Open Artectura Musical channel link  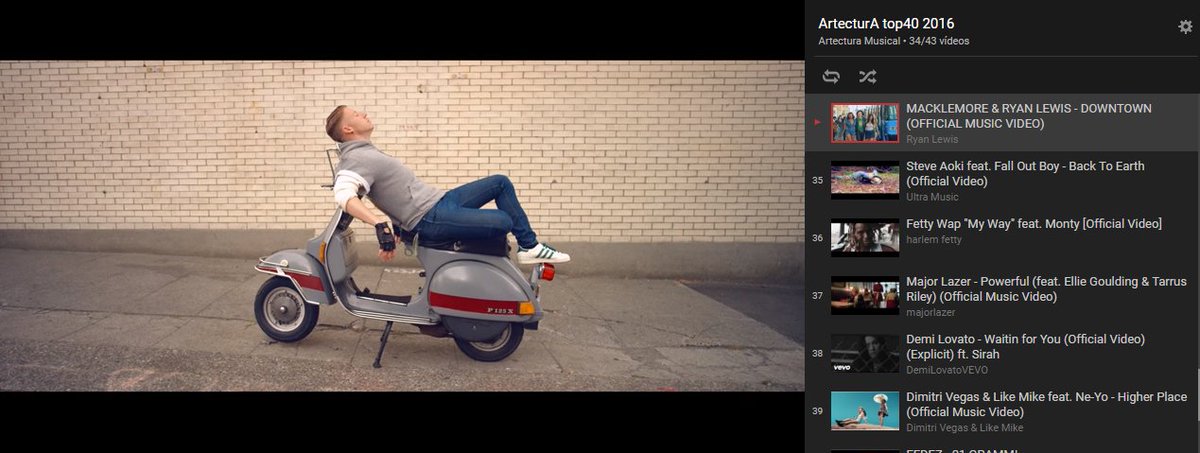tap(858, 41)
